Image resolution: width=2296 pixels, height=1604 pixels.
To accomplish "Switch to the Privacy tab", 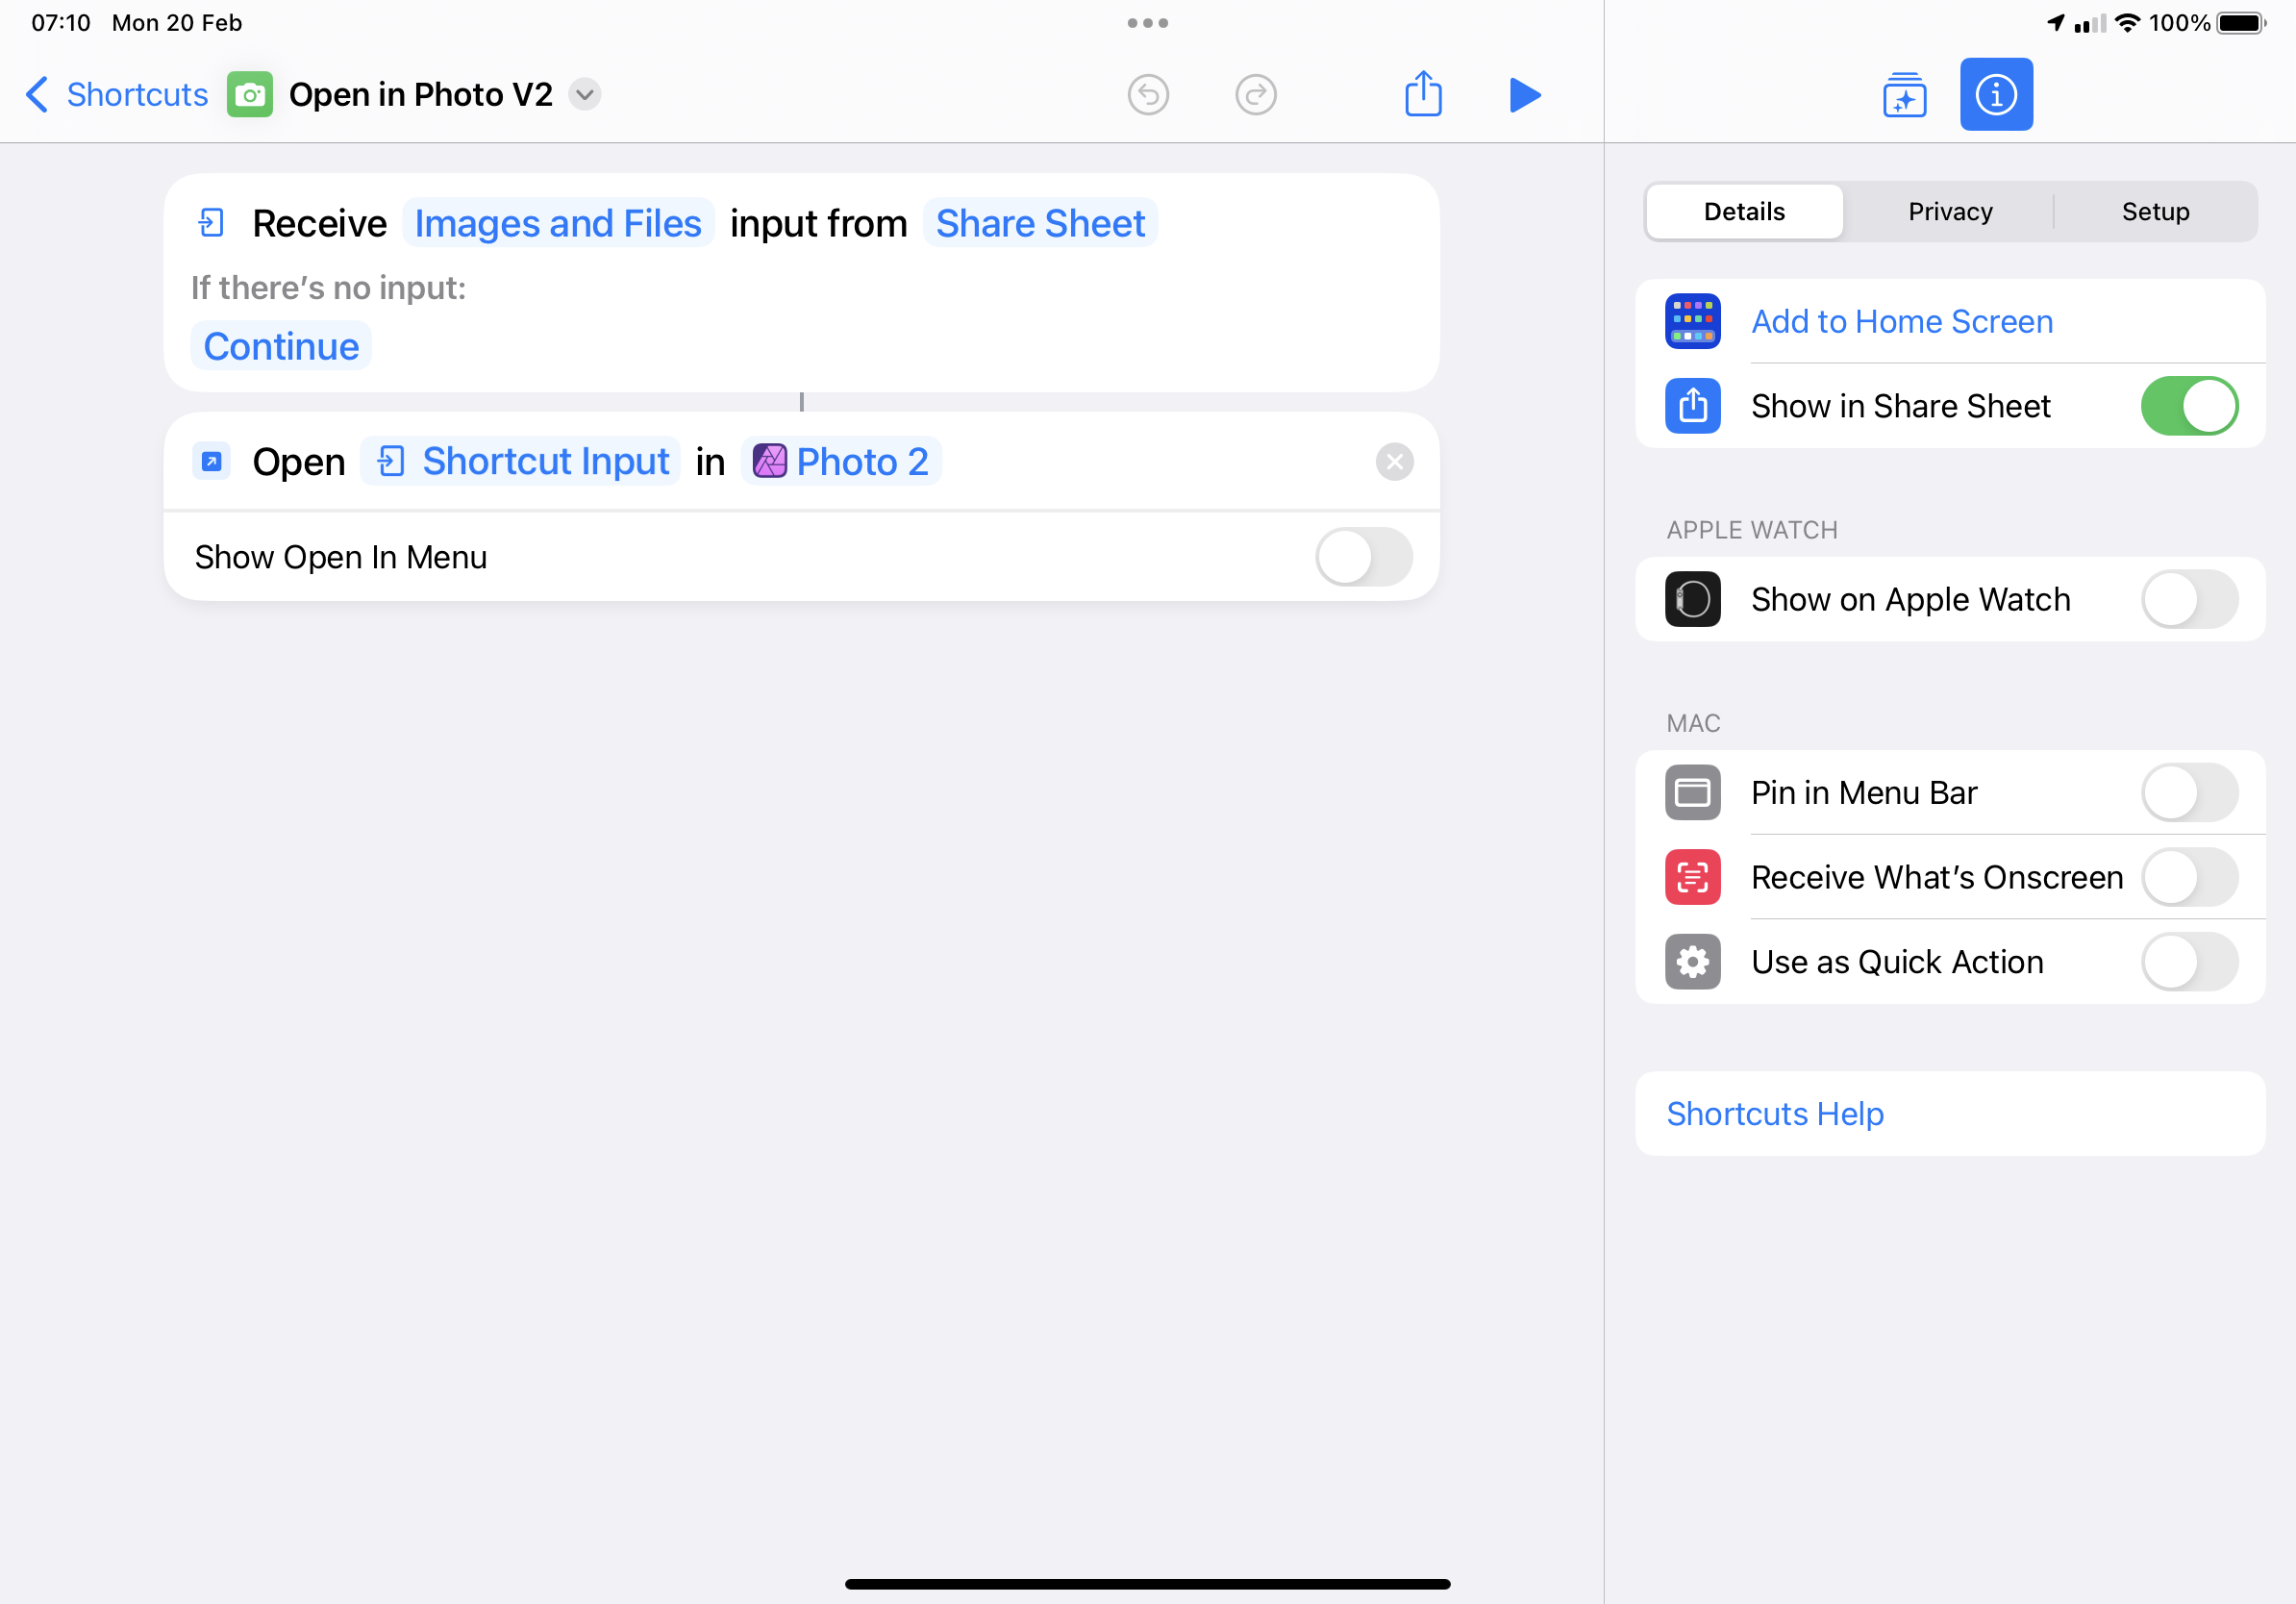I will point(1950,212).
